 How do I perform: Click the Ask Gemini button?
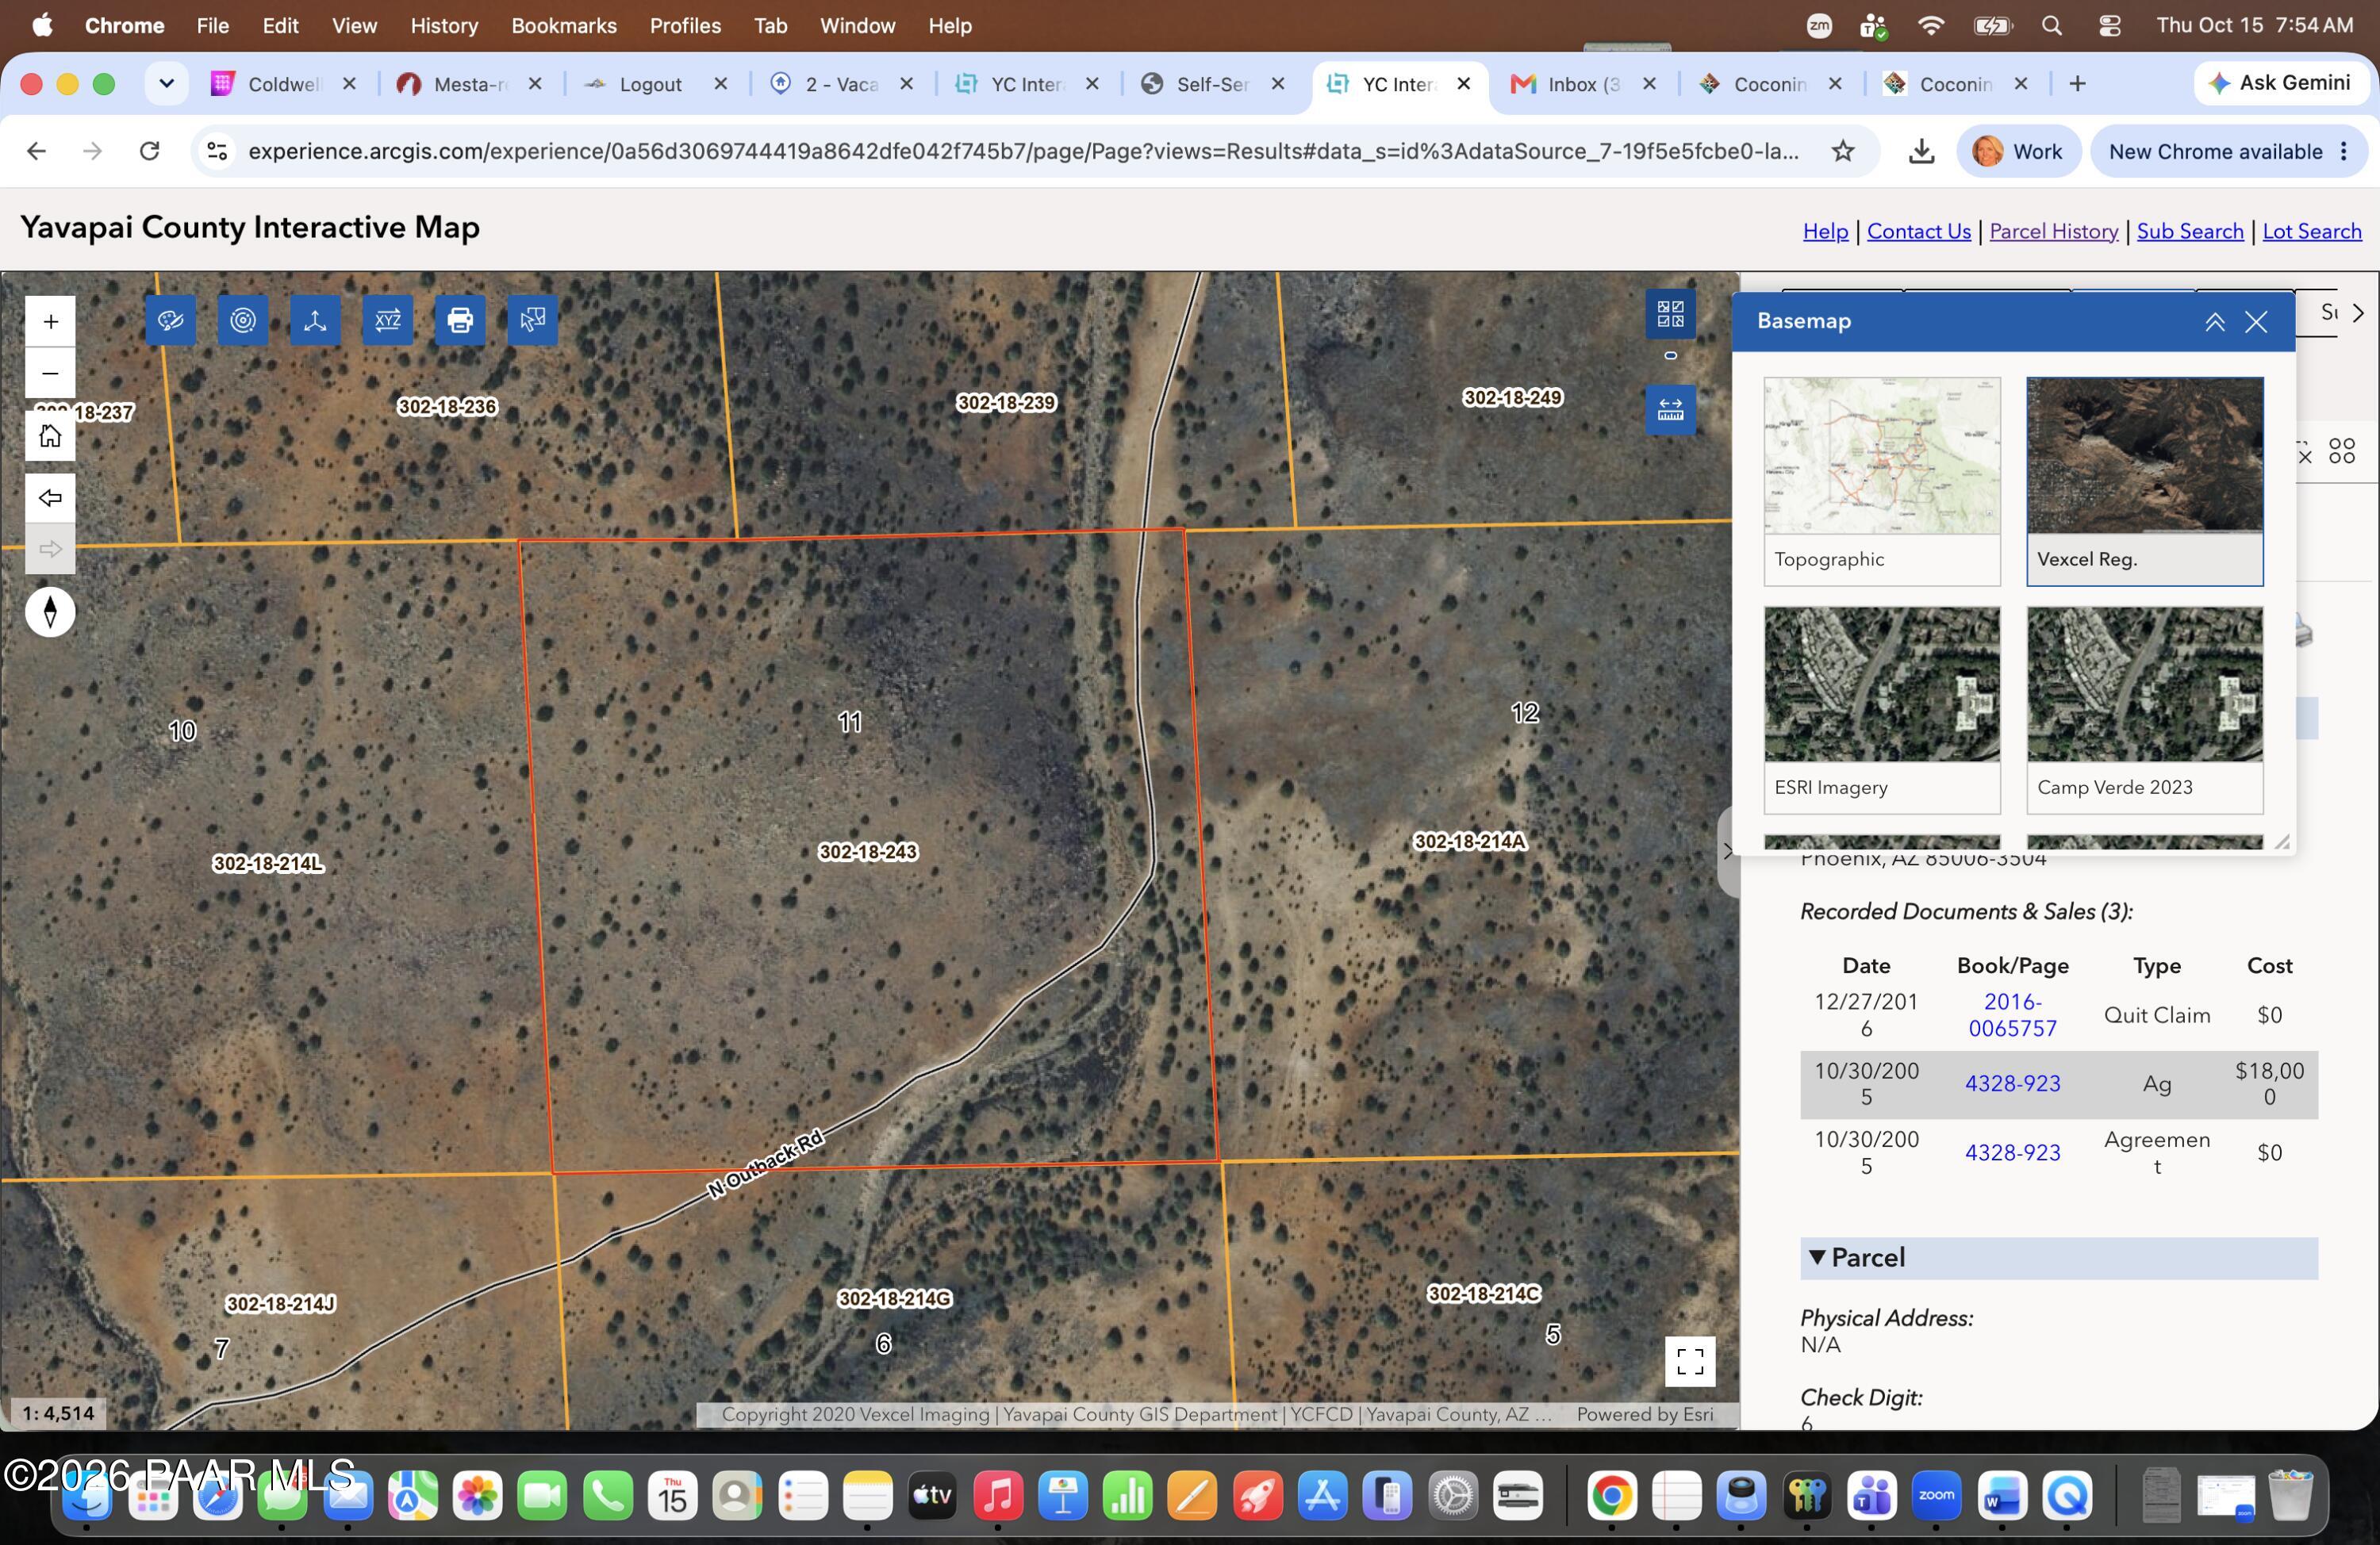[2281, 83]
